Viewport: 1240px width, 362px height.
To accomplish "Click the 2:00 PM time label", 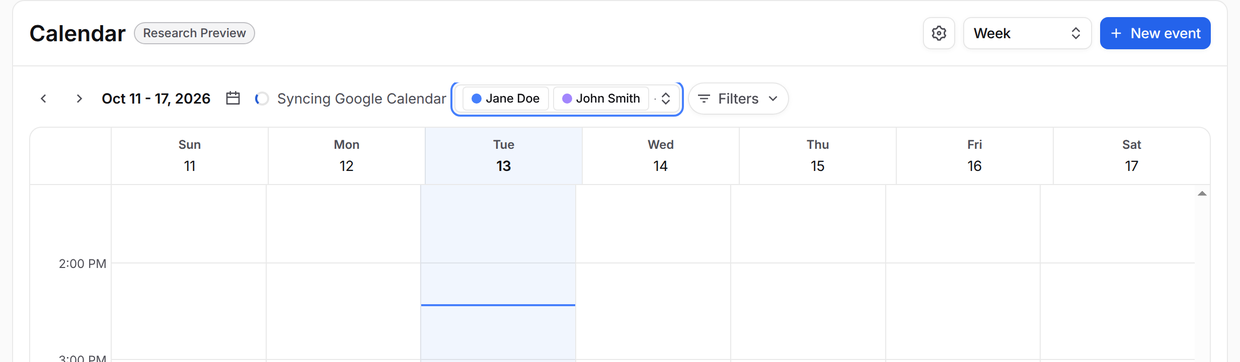I will pos(82,264).
